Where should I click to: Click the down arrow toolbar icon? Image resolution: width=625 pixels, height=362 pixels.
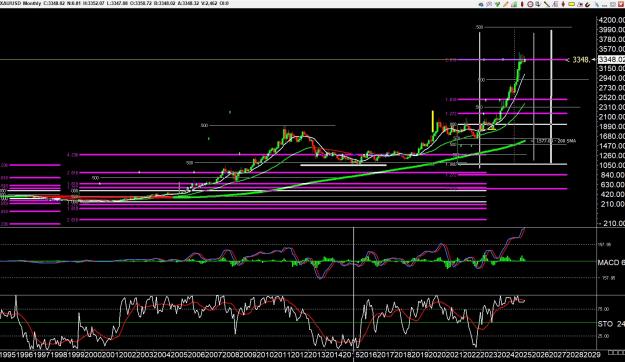538,4
